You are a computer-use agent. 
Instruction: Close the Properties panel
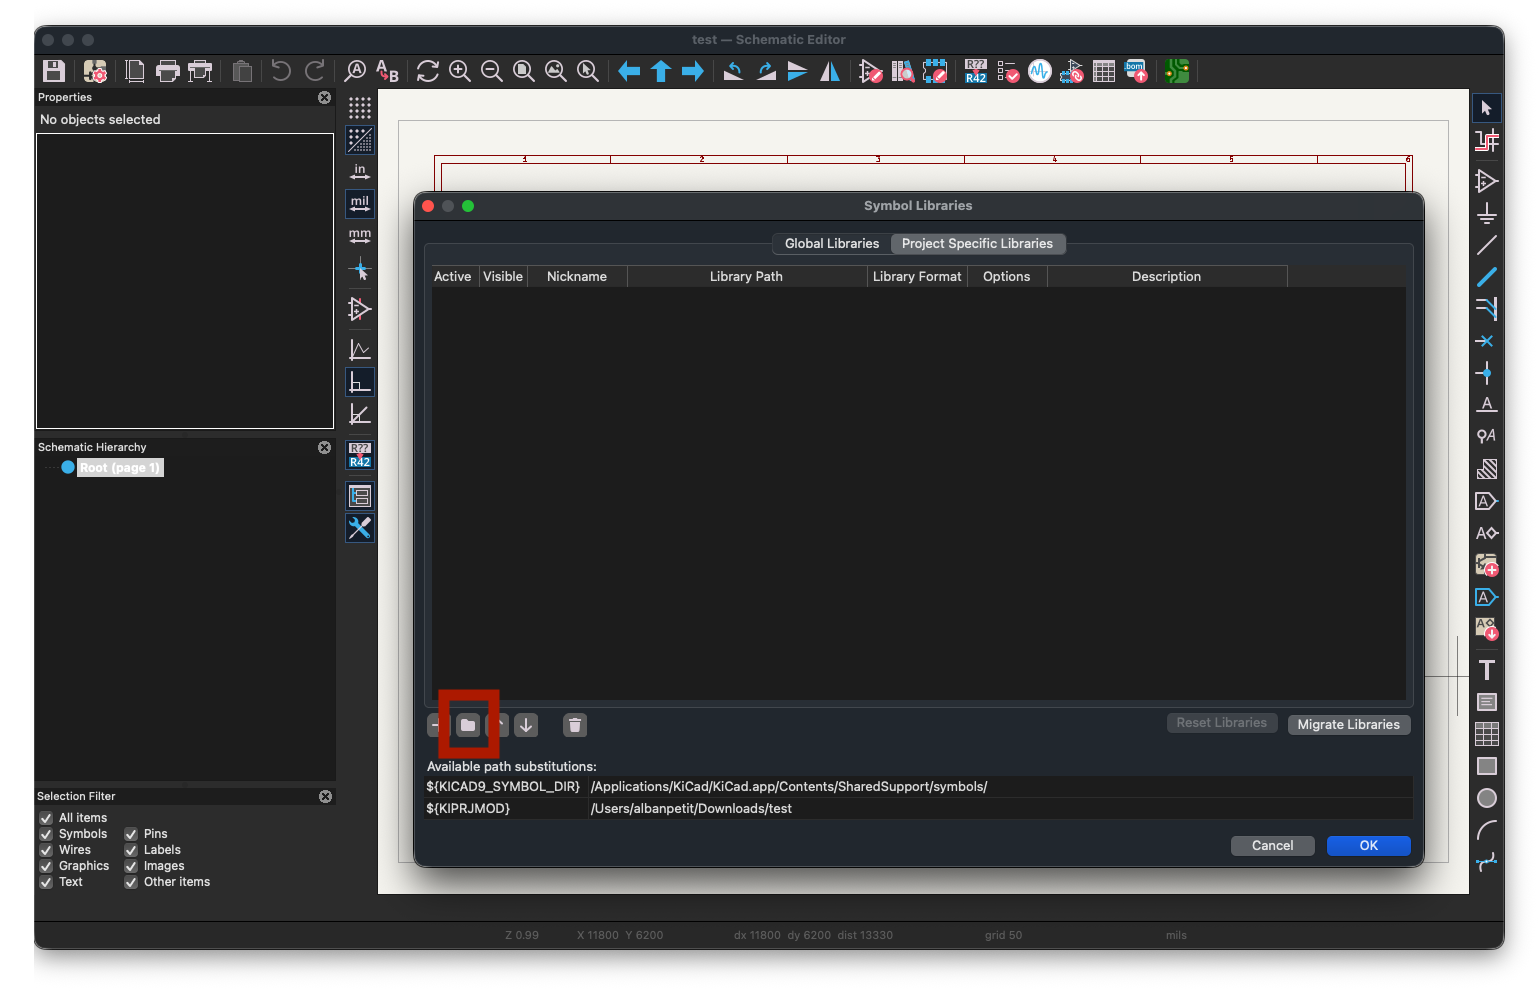click(x=324, y=97)
